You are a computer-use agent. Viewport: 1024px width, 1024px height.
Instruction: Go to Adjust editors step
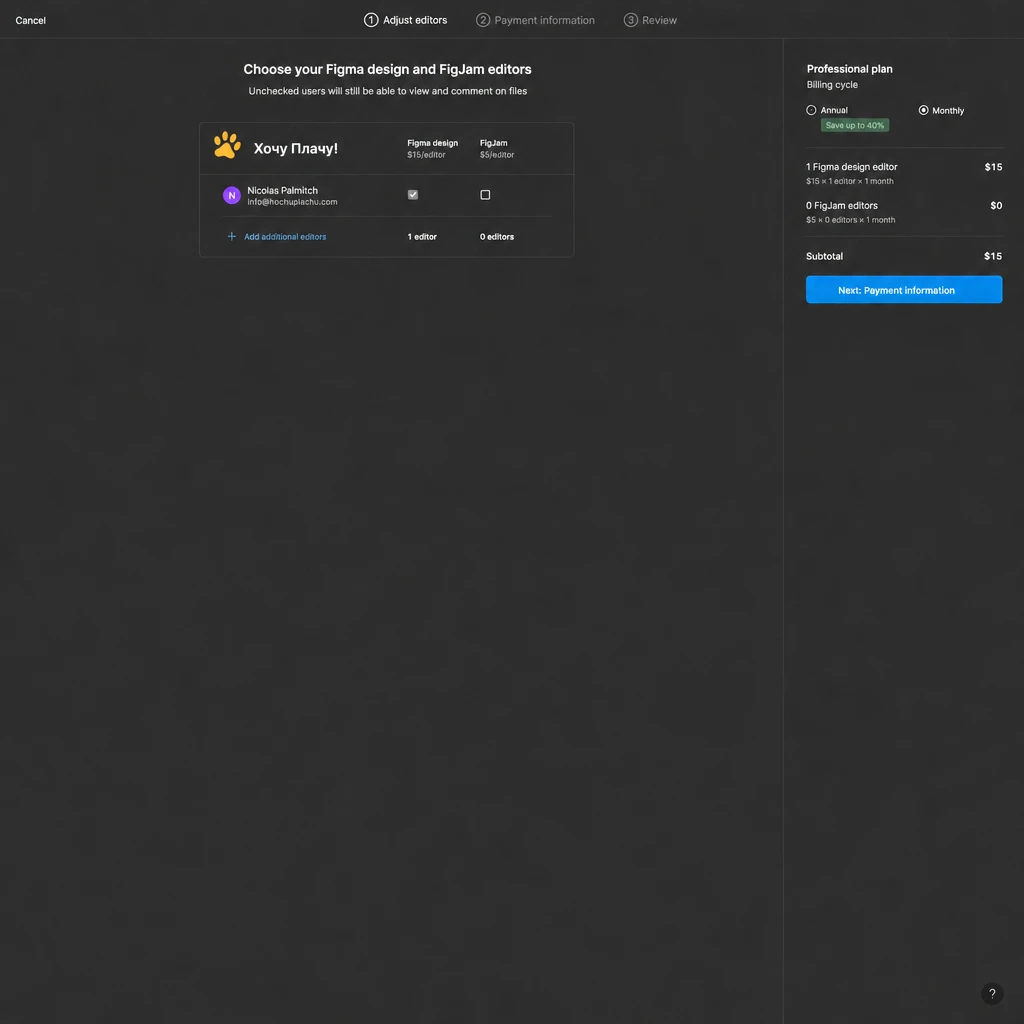click(x=405, y=20)
